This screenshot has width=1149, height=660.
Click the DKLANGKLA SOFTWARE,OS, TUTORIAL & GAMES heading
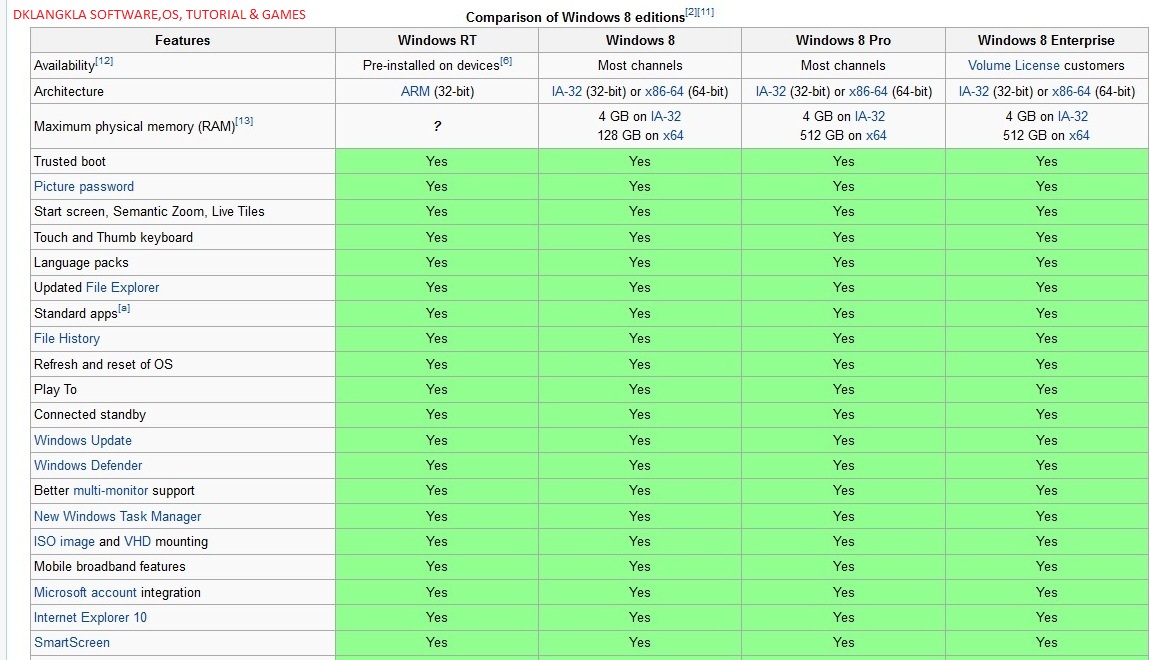pos(160,15)
